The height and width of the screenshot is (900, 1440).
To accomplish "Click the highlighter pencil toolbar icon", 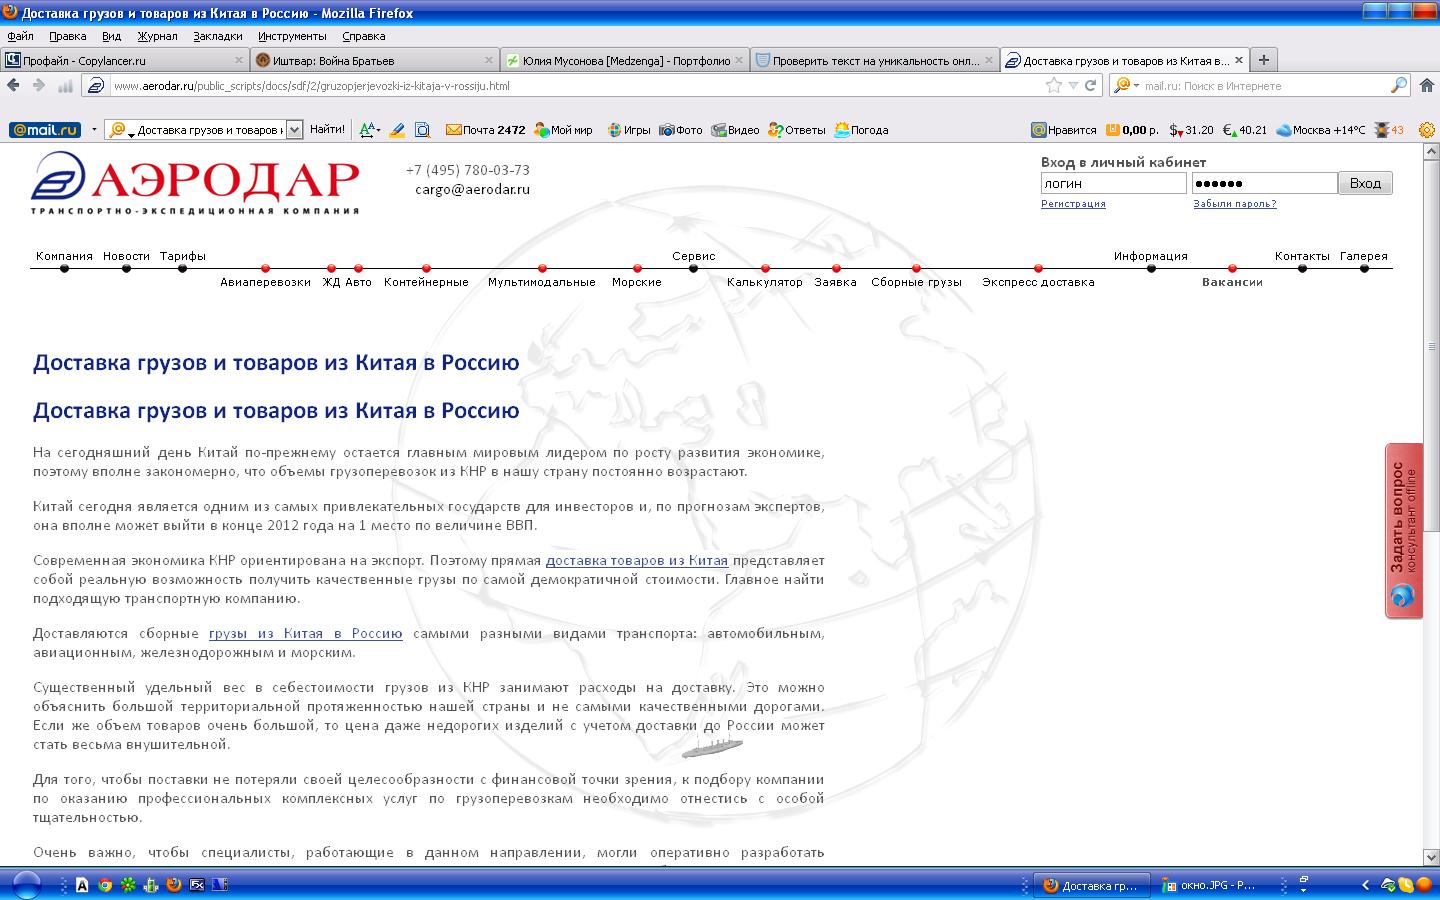I will tap(397, 130).
